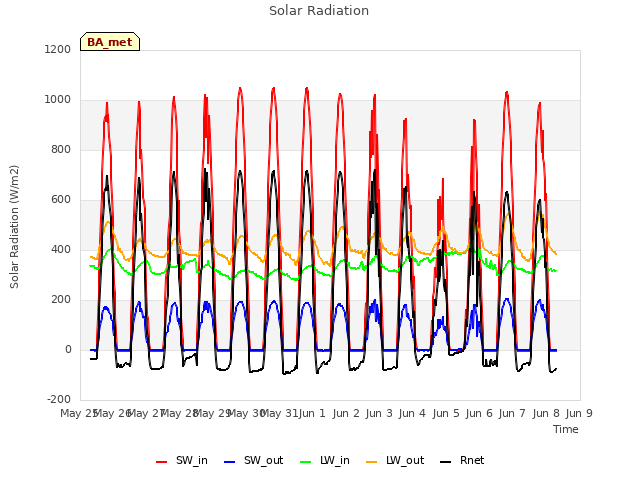Click the BA_met annotation label

point(110,42)
